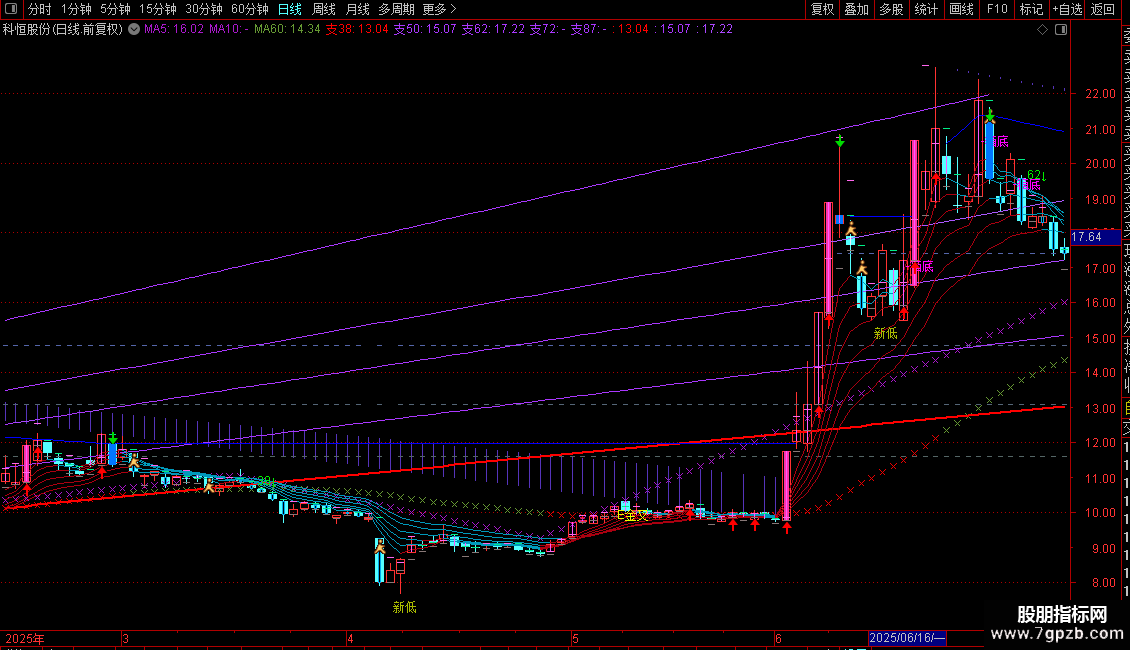Screen dimensions: 1130x650
Task: Switch to 日线 daily chart tab
Action: [x=290, y=9]
